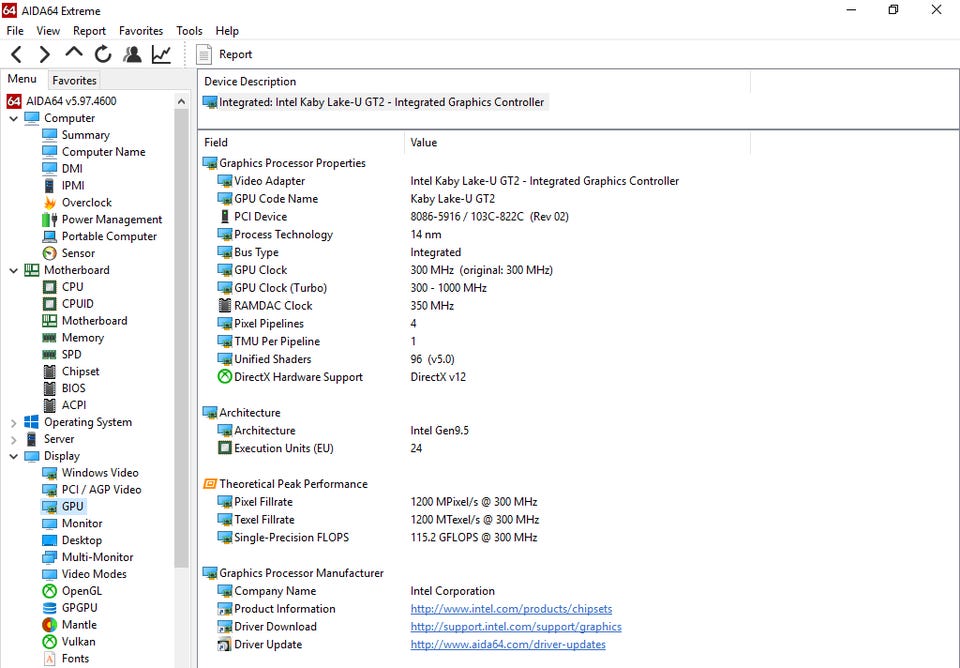This screenshot has width=960, height=668.
Task: Collapse the Computer tree node
Action: [13, 118]
